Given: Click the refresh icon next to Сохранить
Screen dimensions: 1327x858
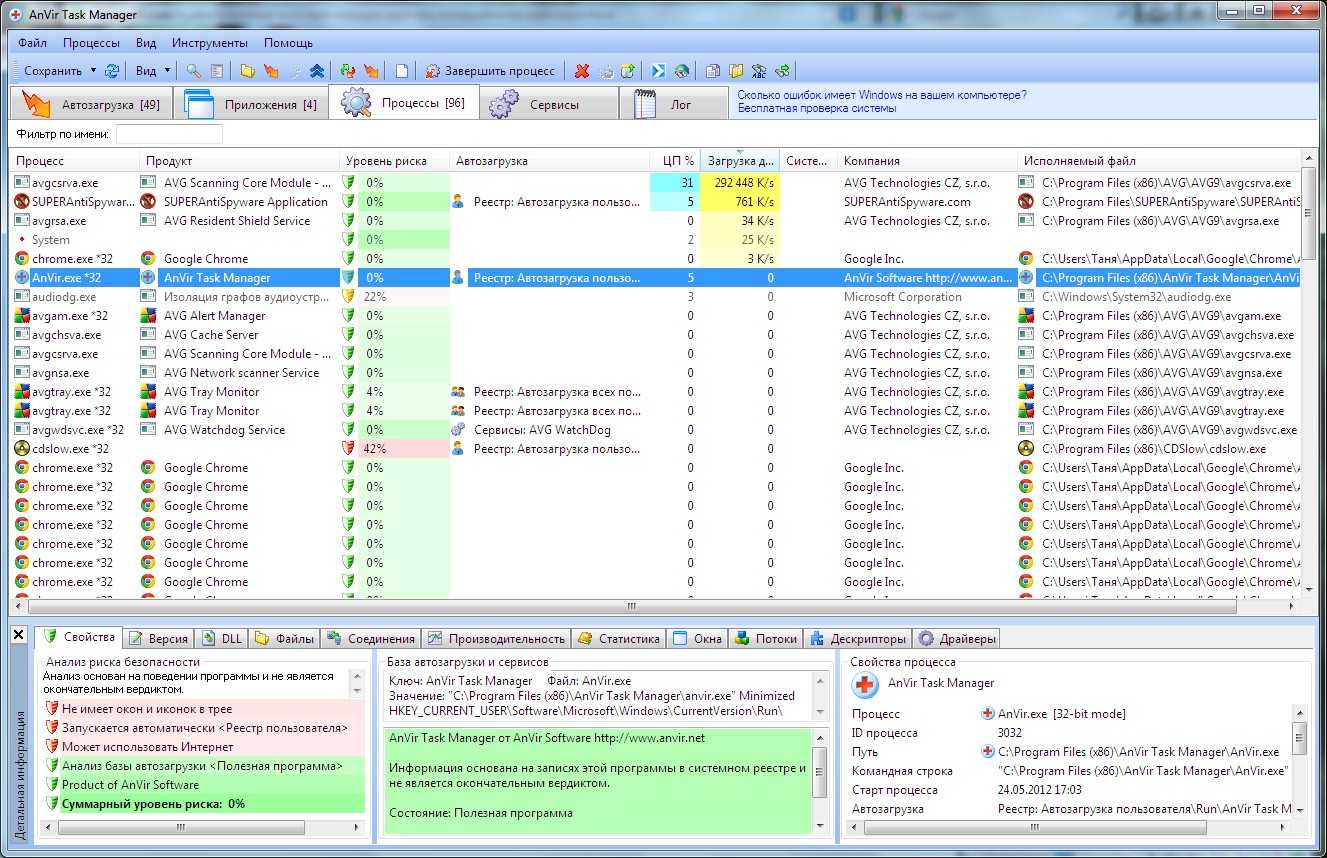Looking at the screenshot, I should (x=112, y=71).
